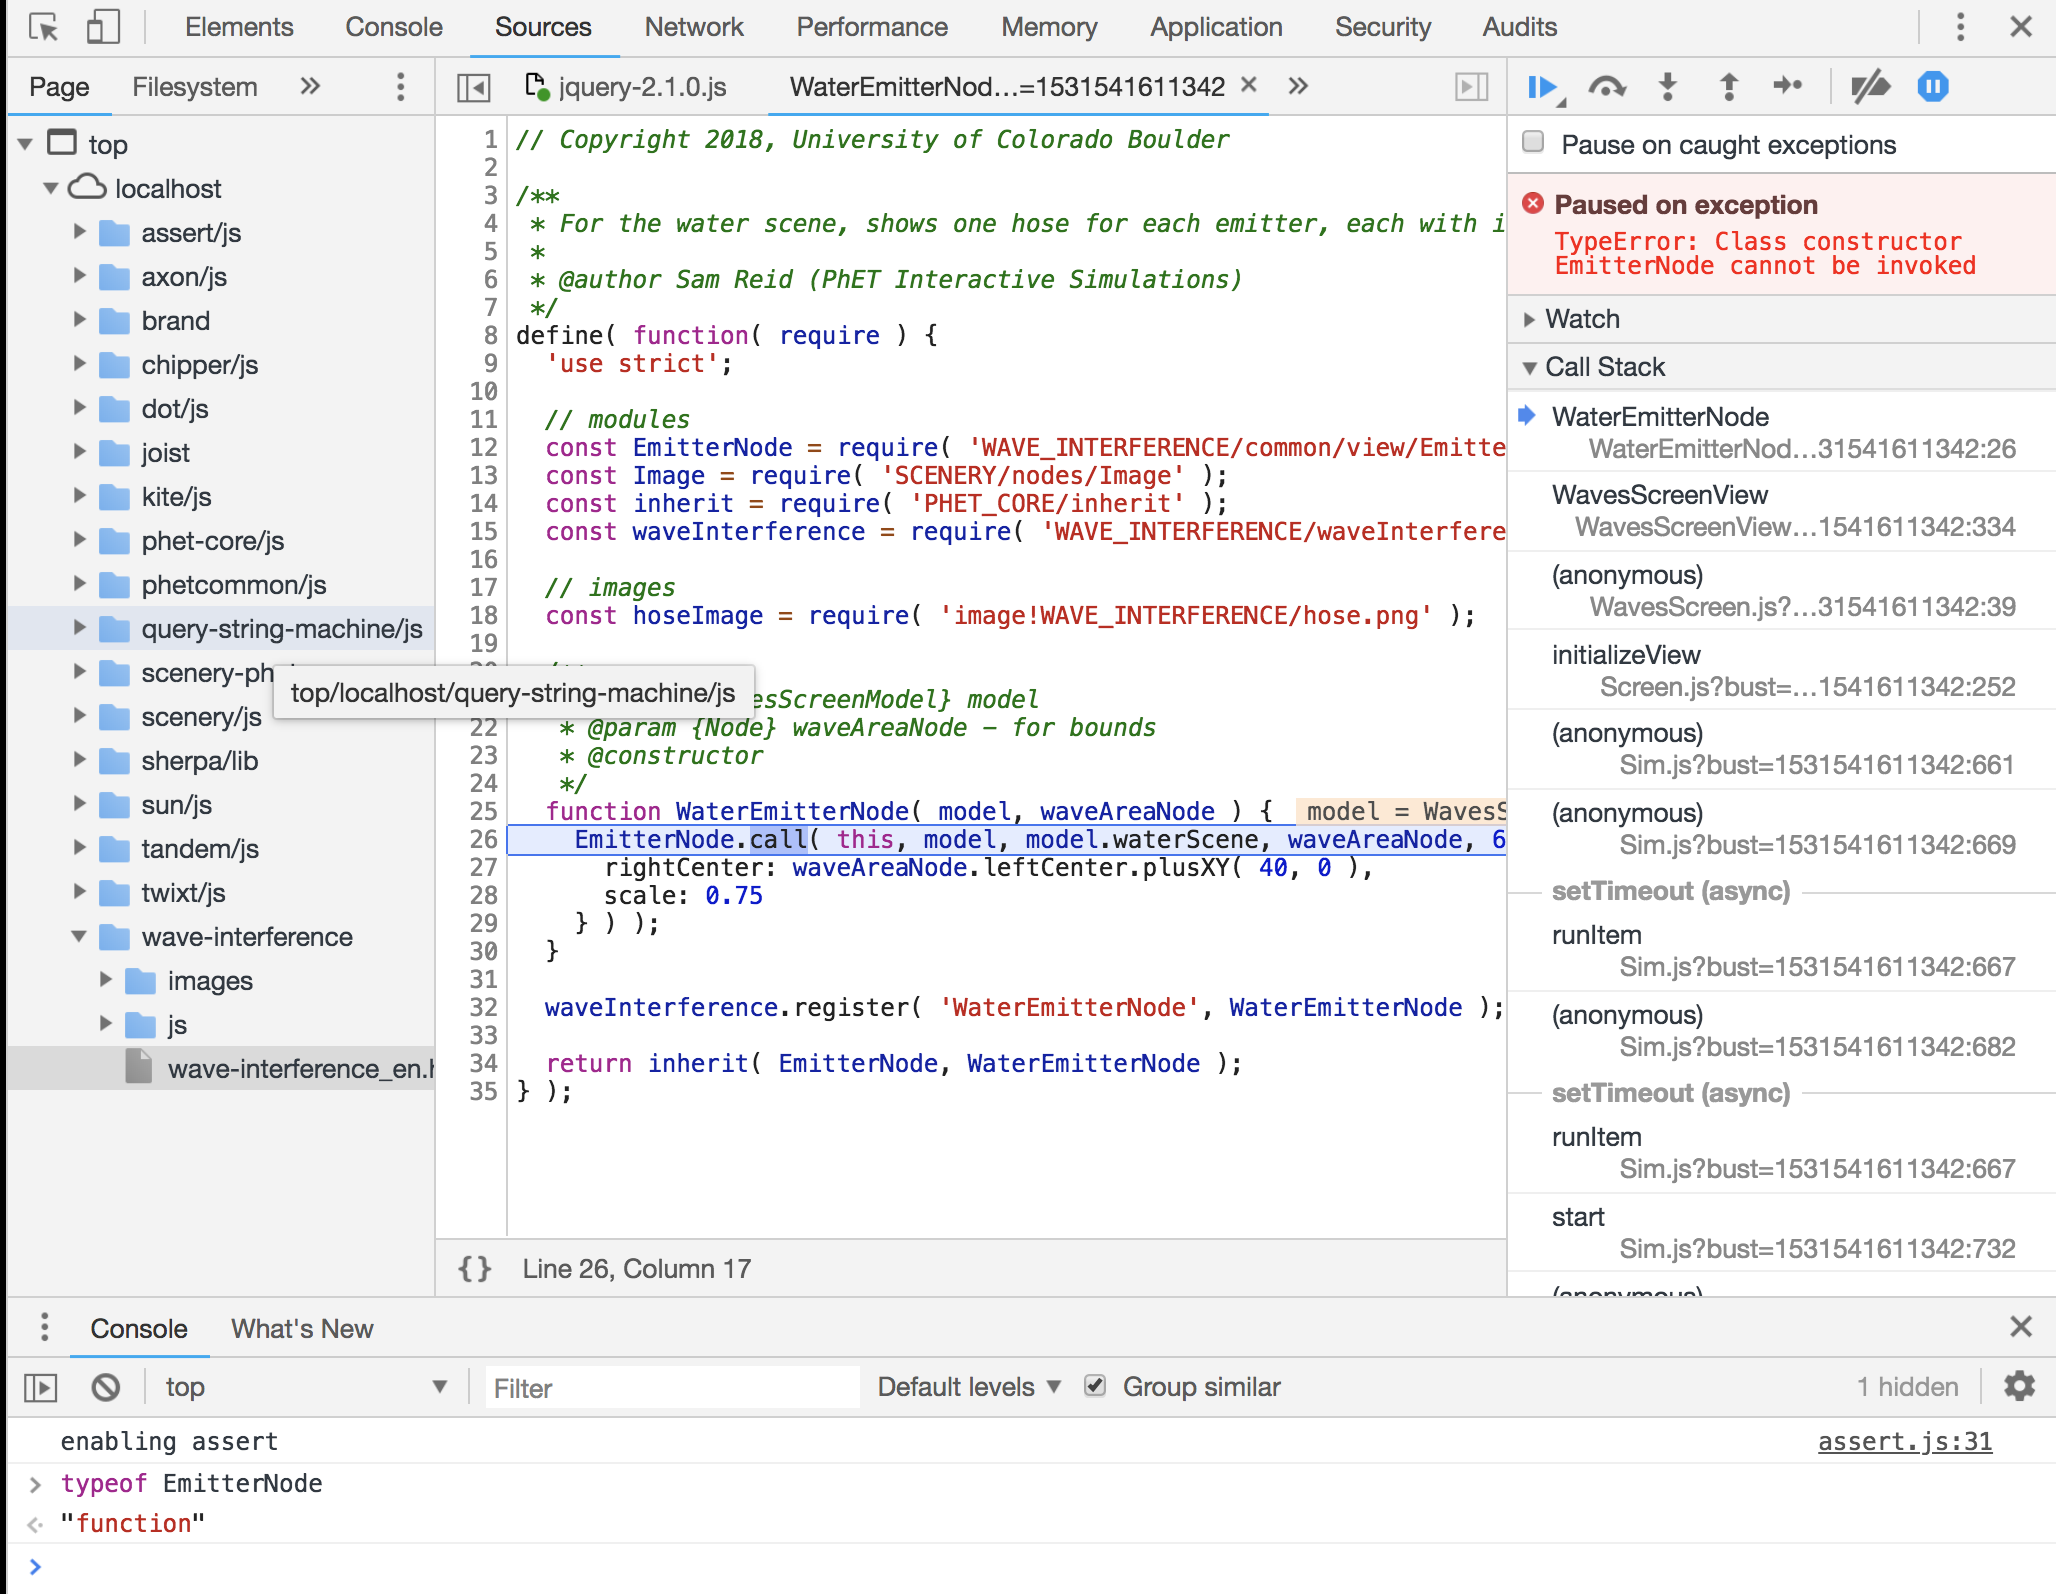Open console settings gear
The width and height of the screenshot is (2056, 1594).
point(2019,1386)
